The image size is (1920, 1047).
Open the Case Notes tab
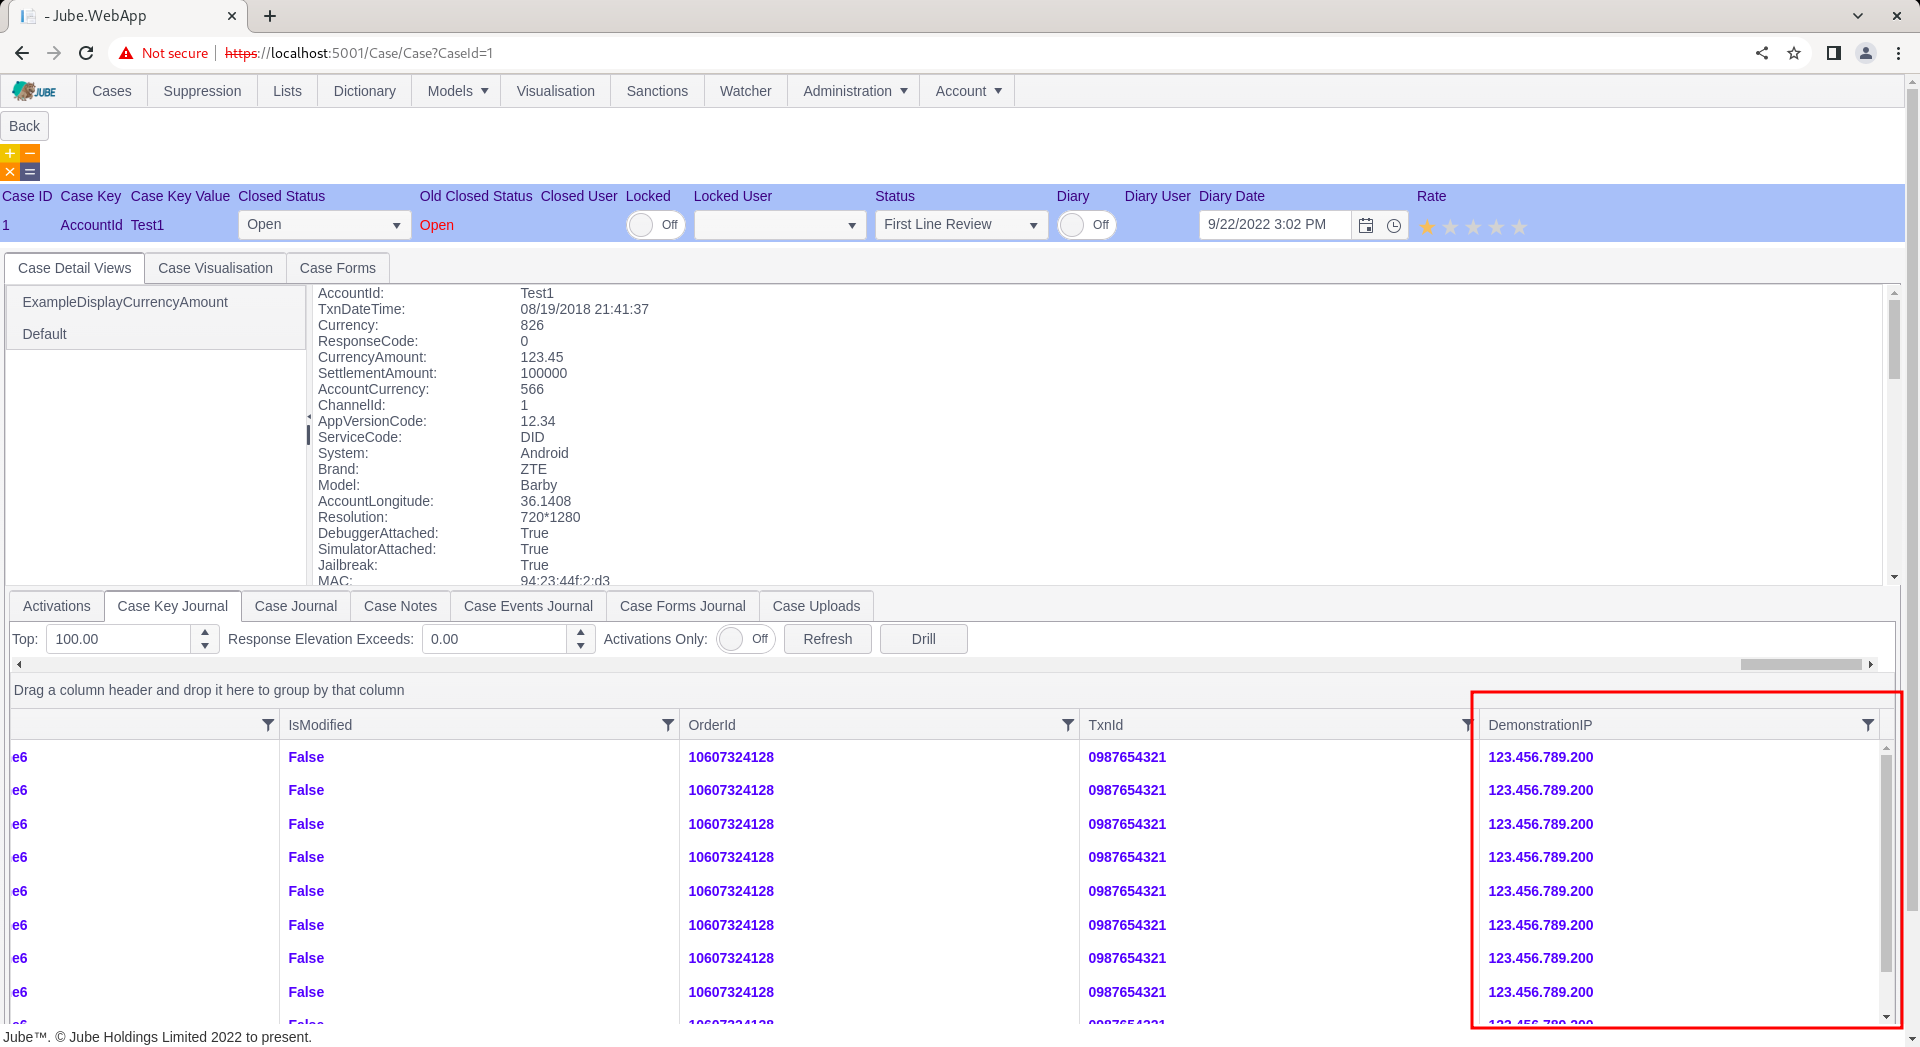coord(400,606)
